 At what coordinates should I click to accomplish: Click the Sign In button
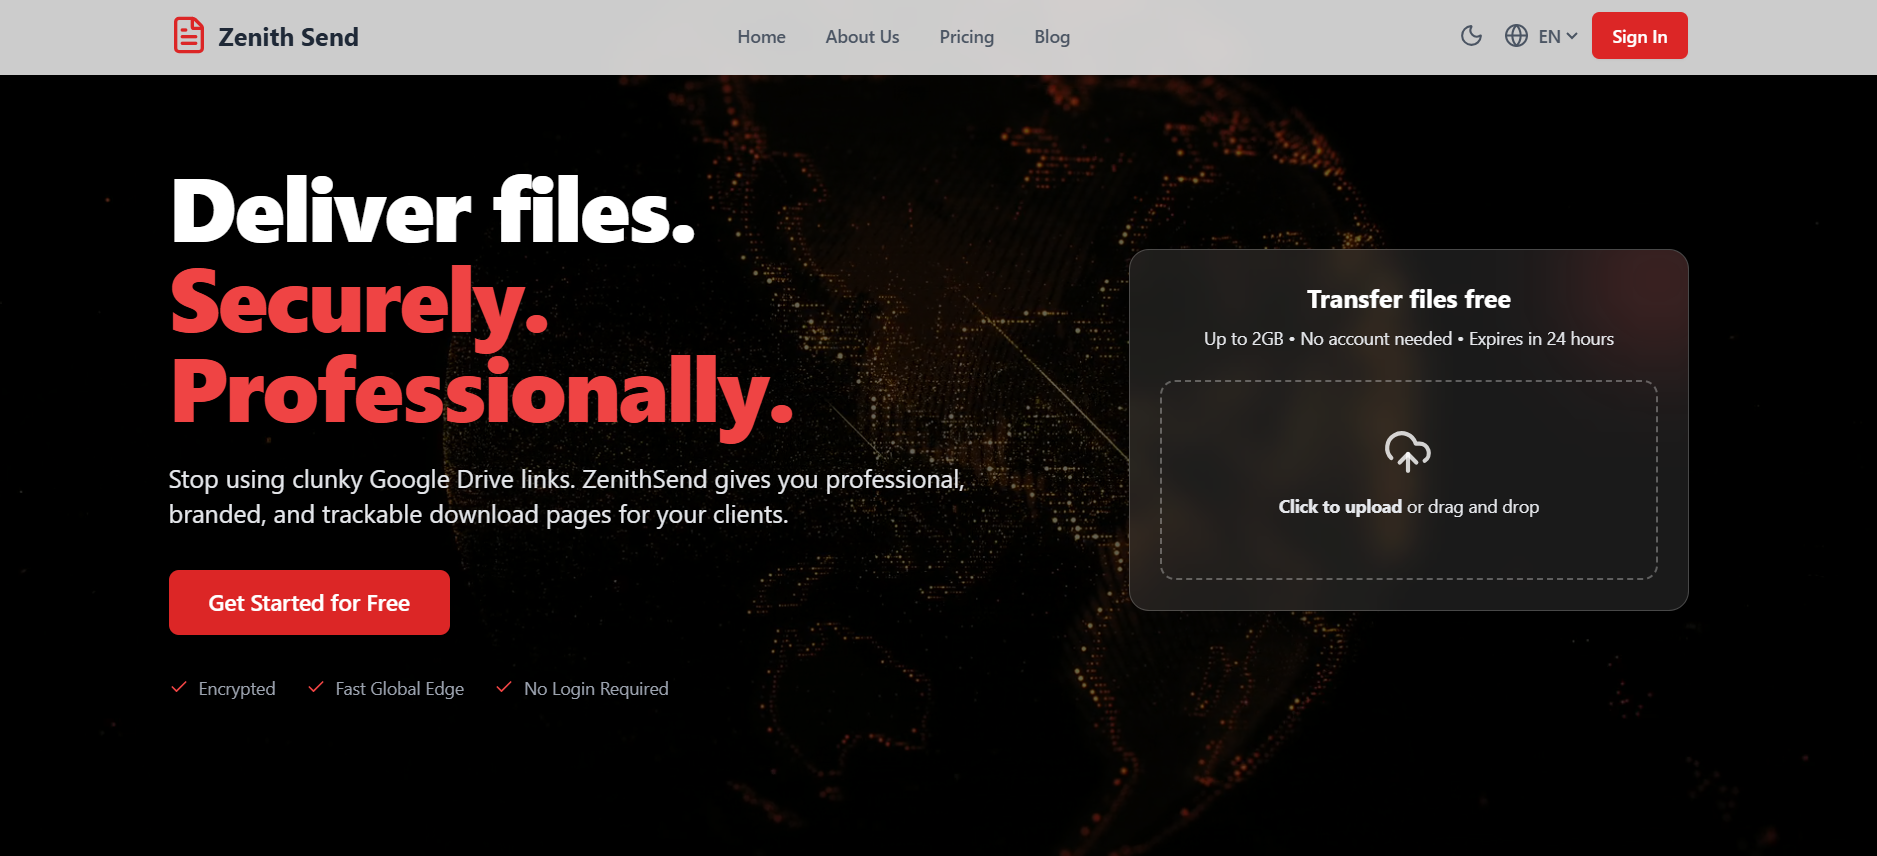tap(1639, 36)
